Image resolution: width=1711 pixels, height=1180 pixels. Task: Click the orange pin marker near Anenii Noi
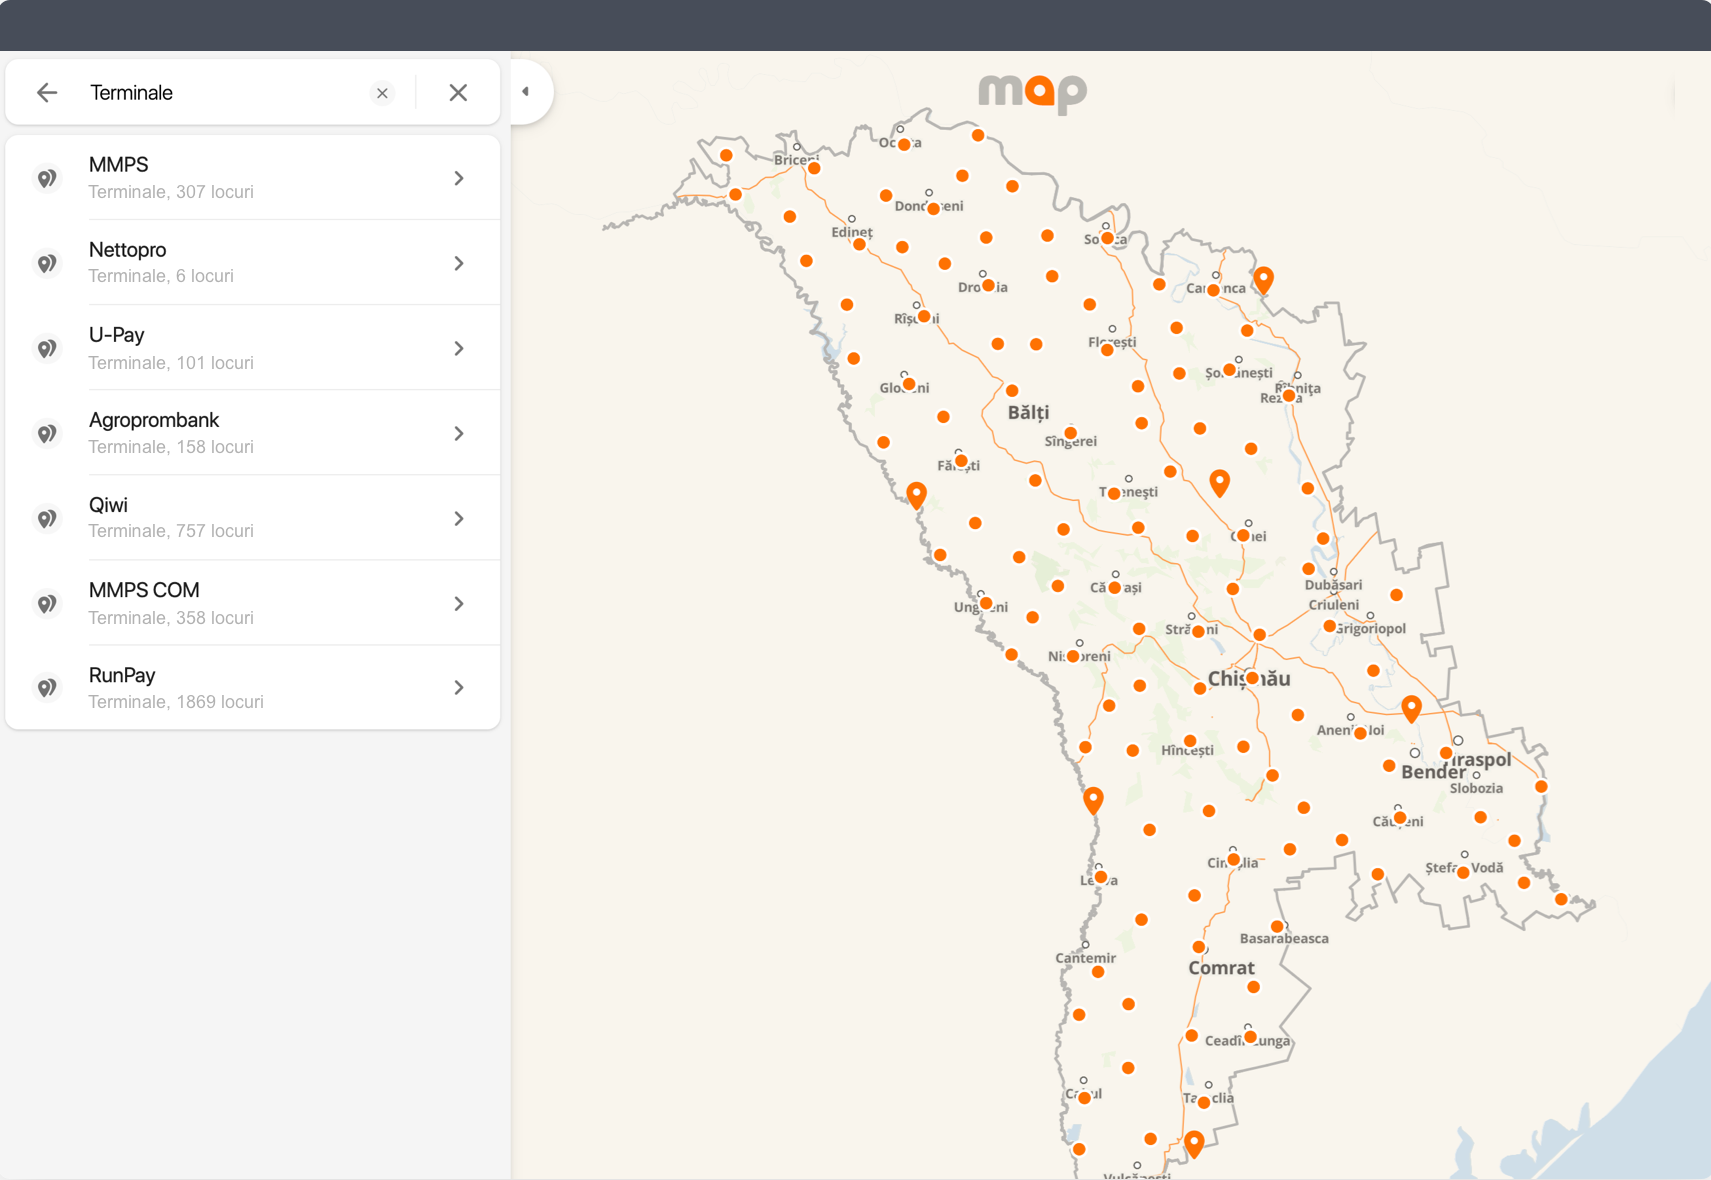coord(1411,709)
